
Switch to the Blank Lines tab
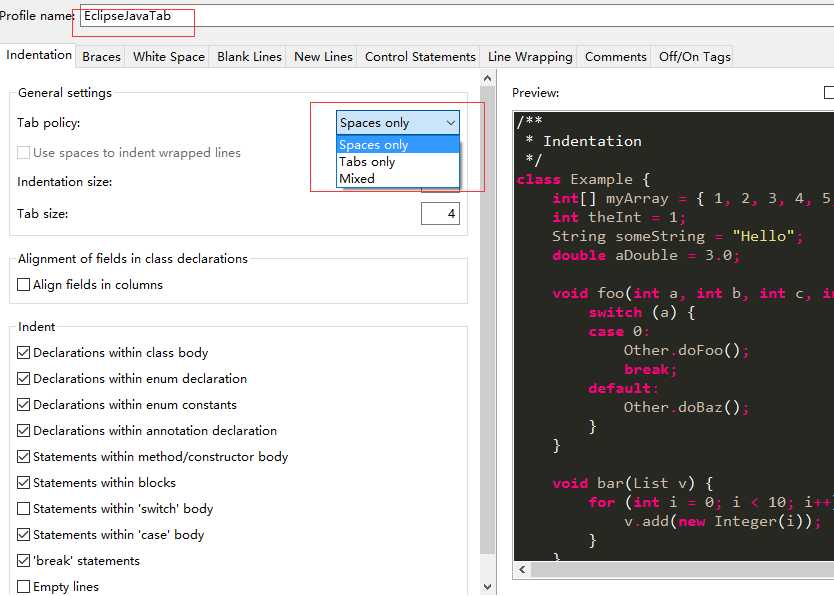(x=249, y=56)
